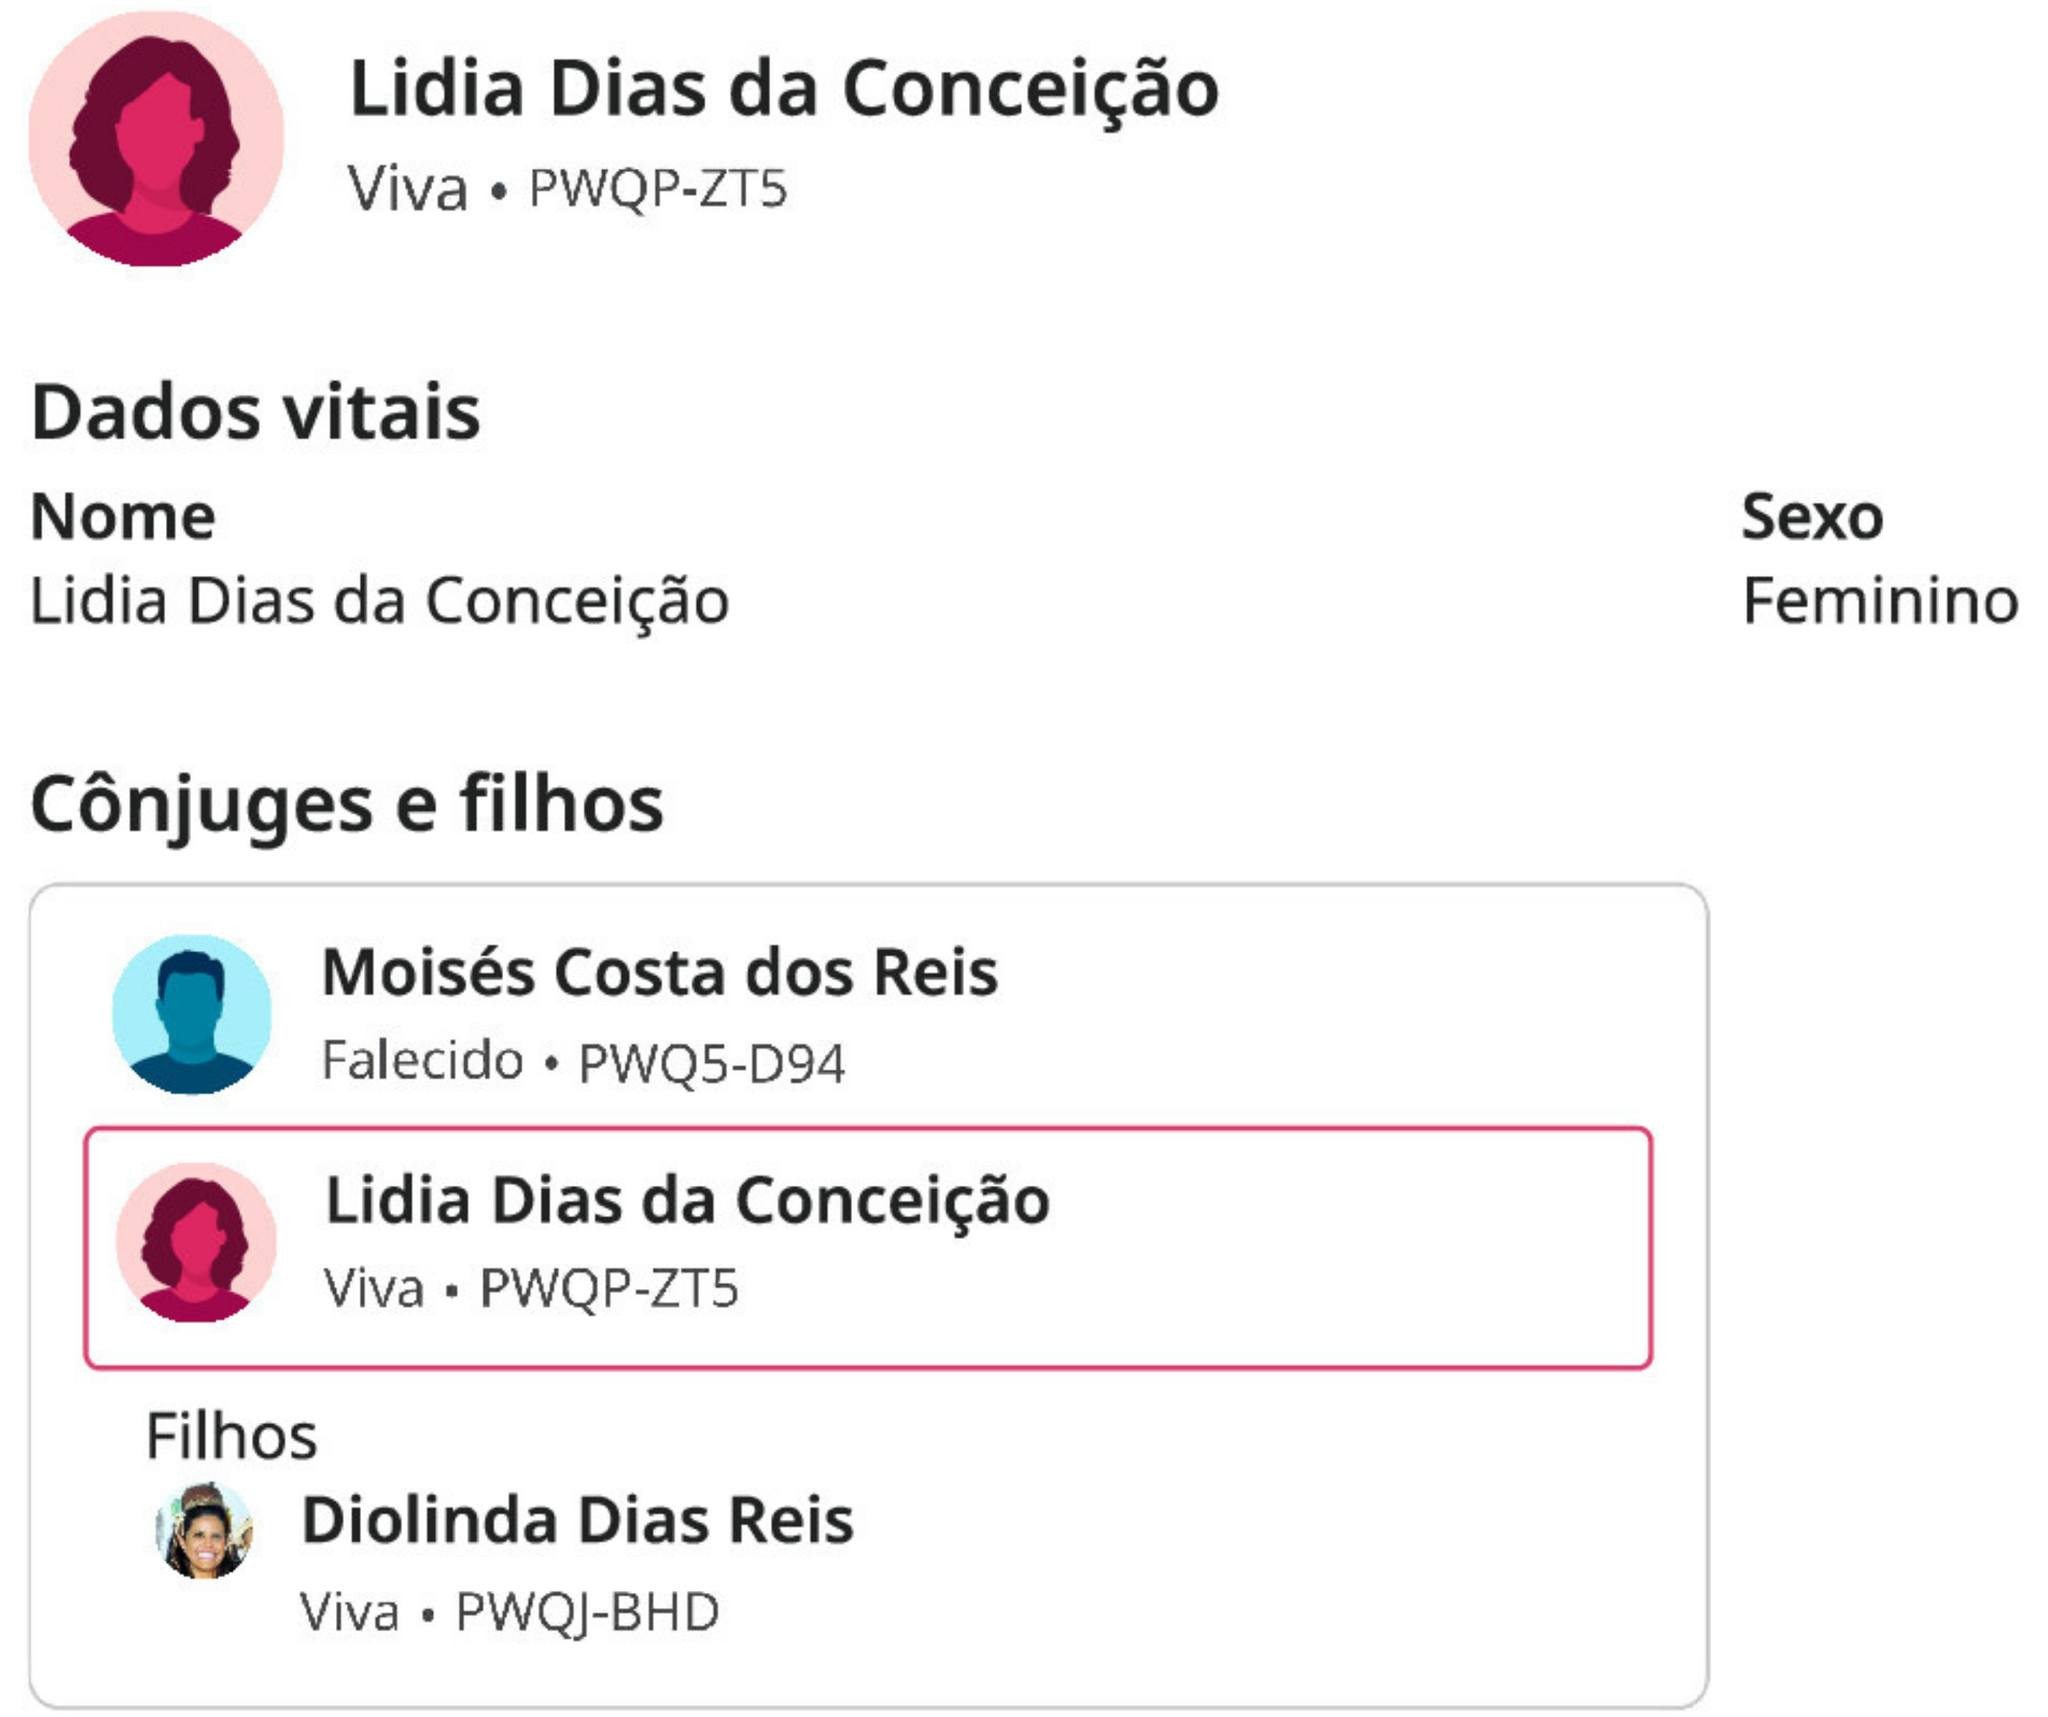Viewport: 2048px width, 1717px height.
Task: Select Lidia's name in the highlighted spouse card
Action: [x=688, y=1200]
